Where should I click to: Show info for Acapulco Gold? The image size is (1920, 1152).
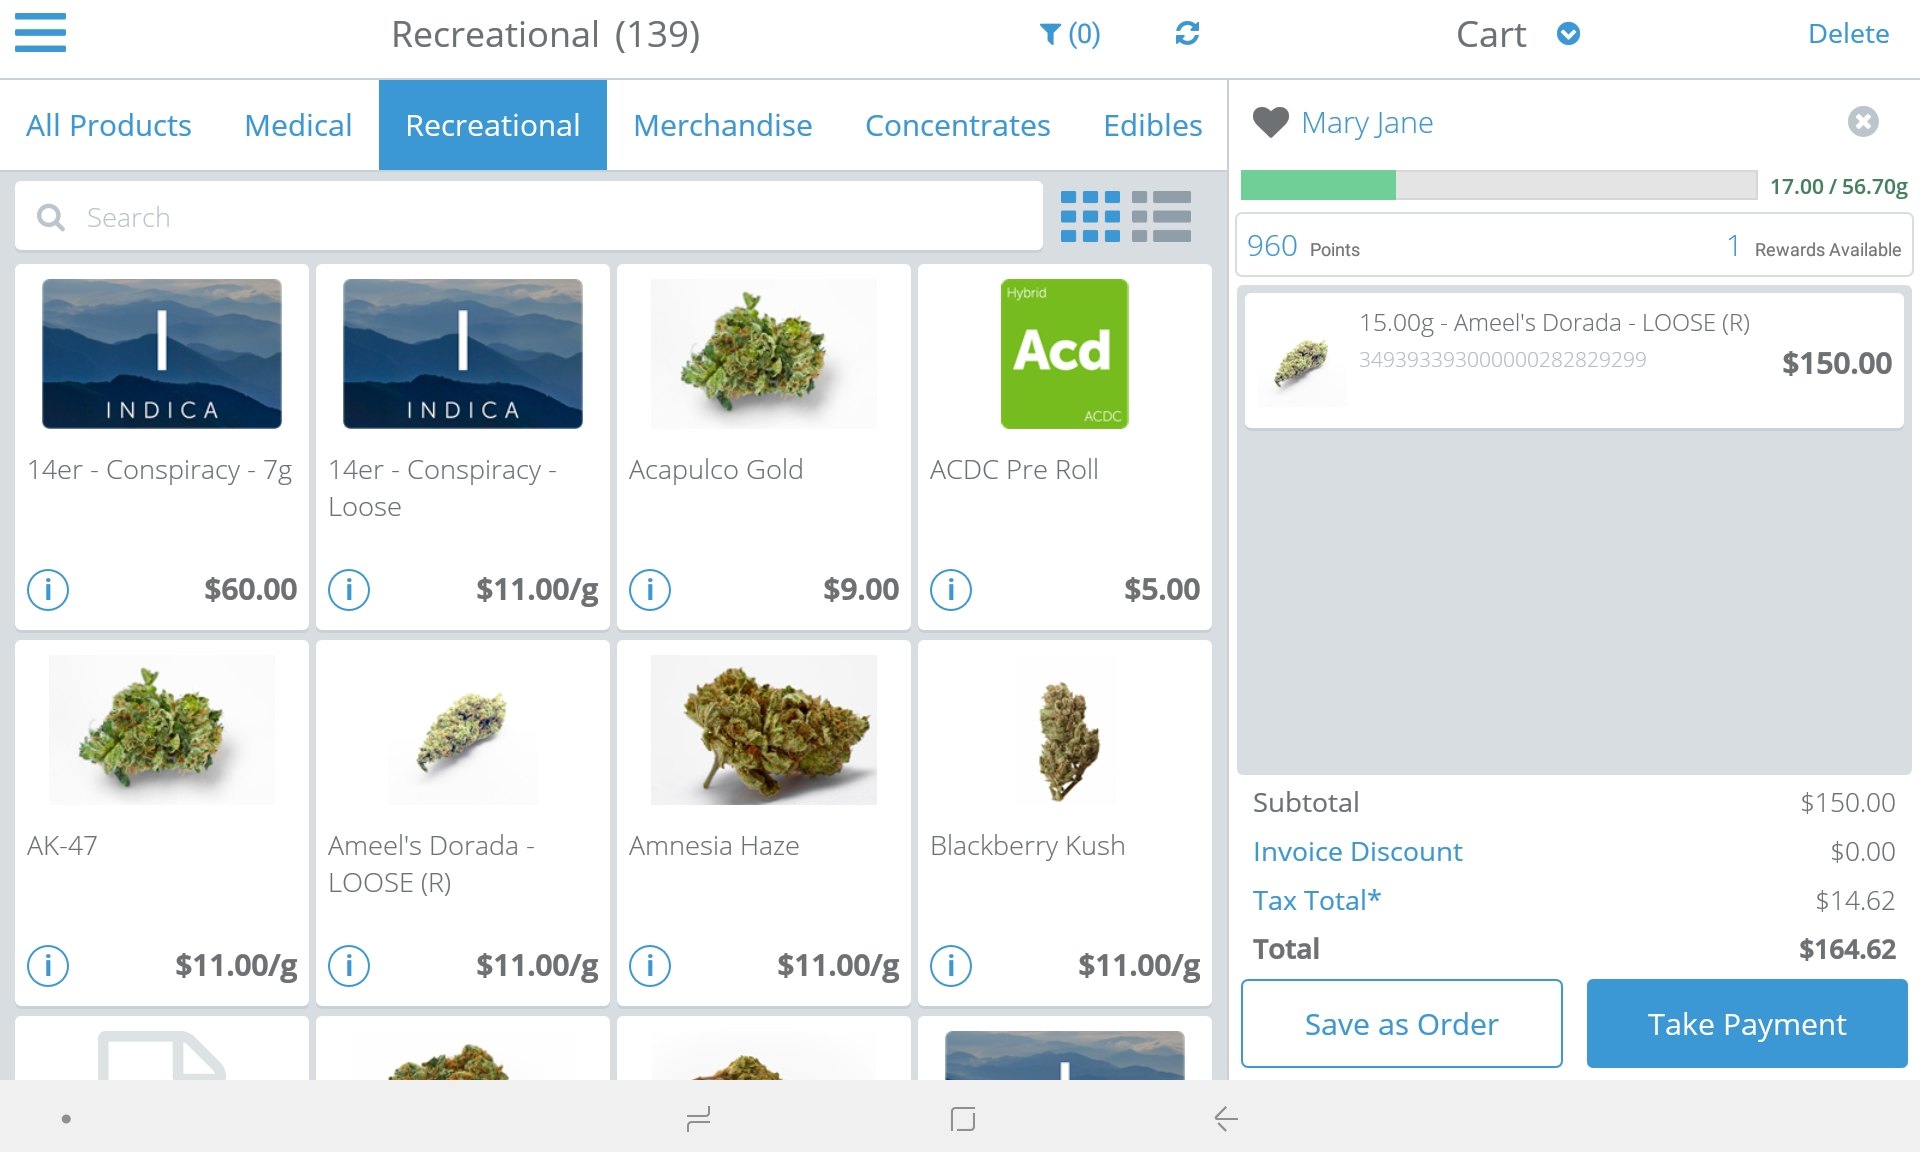(650, 589)
